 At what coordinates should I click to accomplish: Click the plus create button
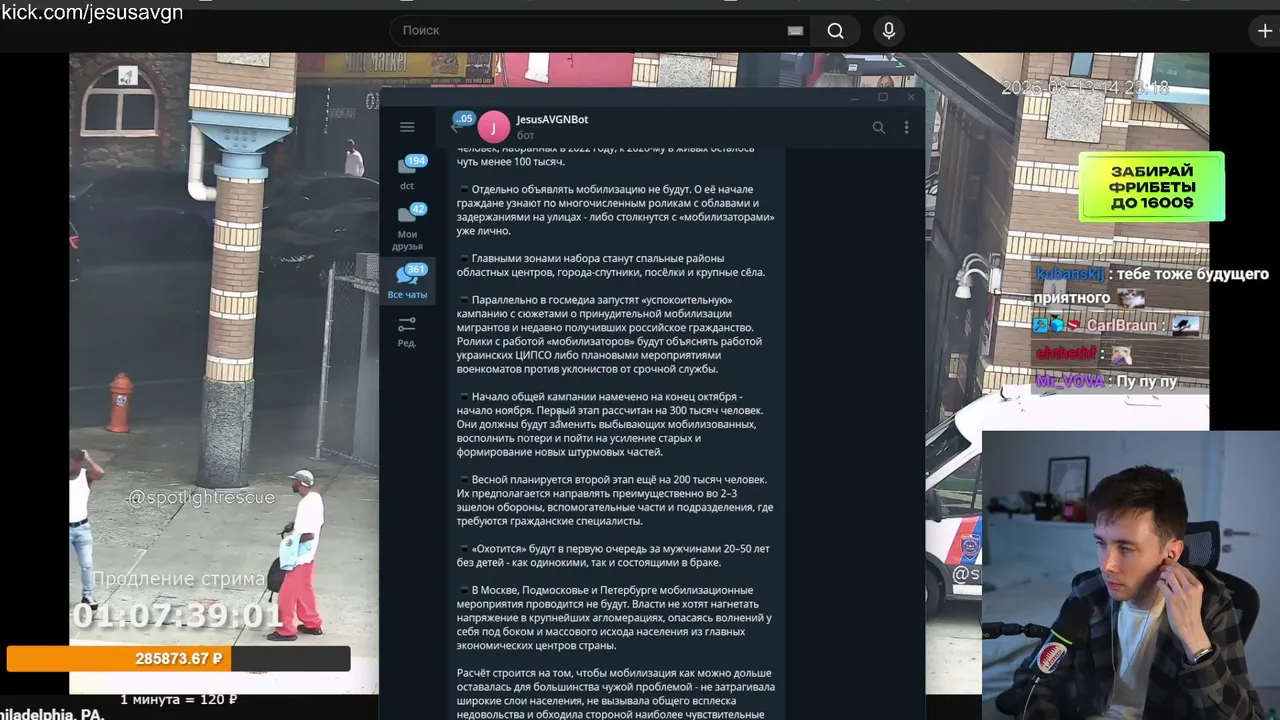coord(1264,31)
